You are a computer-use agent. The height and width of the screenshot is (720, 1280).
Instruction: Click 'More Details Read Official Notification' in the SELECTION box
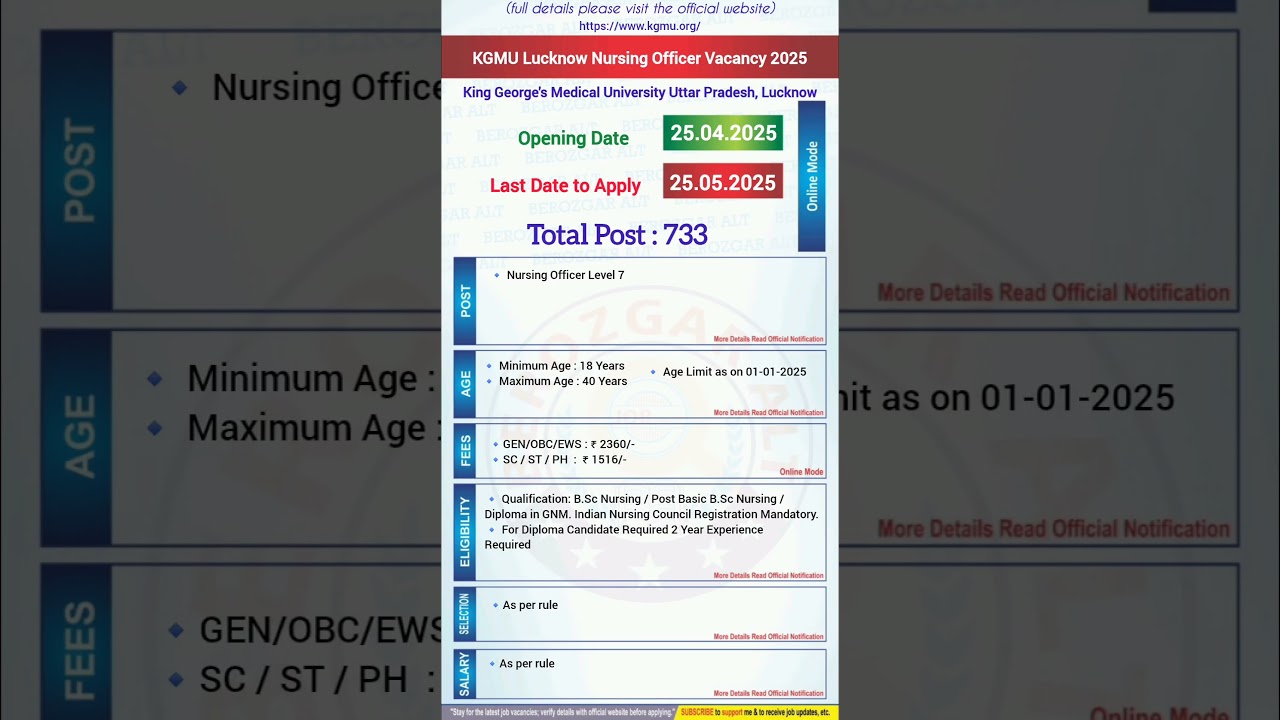[768, 636]
